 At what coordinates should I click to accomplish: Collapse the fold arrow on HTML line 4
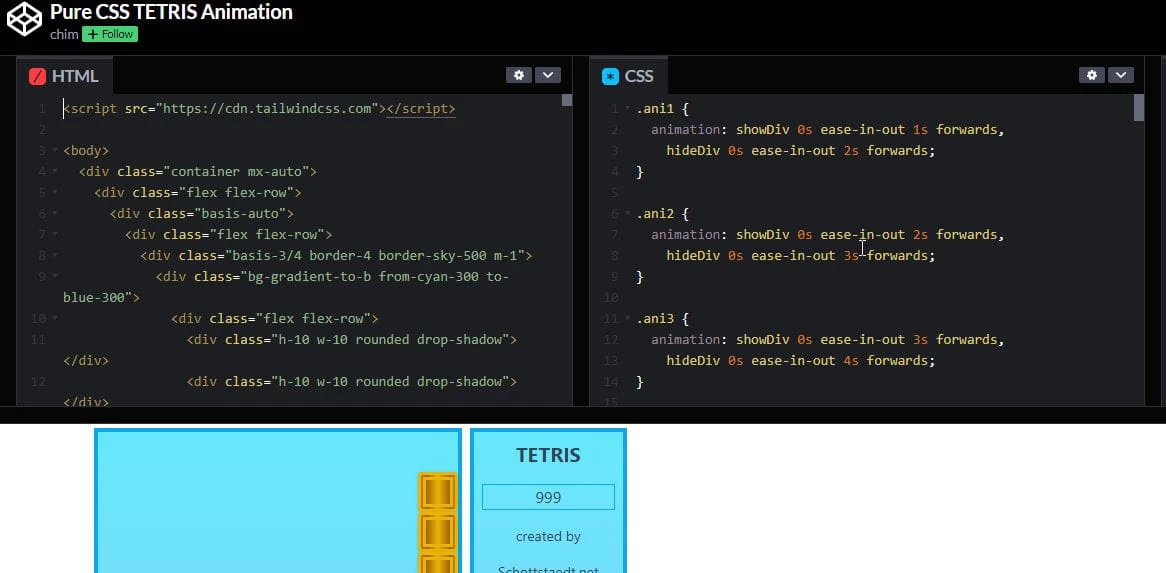tap(55, 172)
